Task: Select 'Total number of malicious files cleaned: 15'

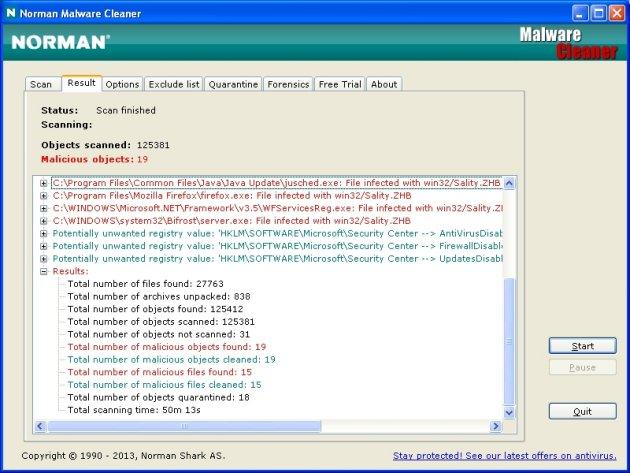Action: pos(164,385)
